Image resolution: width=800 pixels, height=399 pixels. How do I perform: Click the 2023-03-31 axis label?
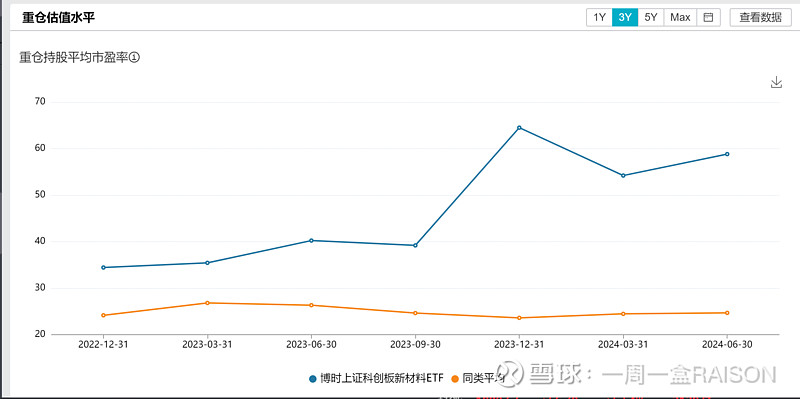207,344
